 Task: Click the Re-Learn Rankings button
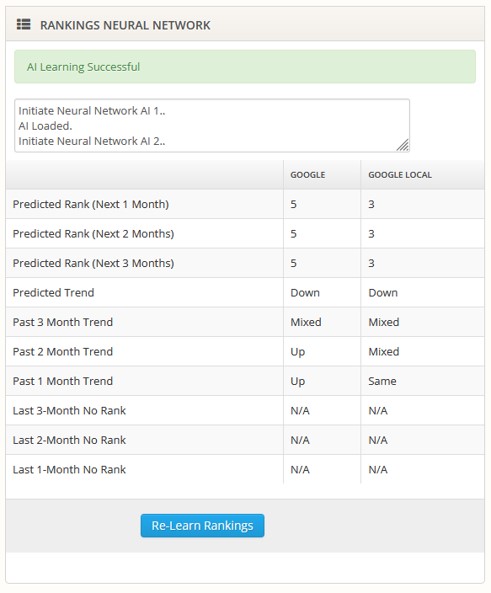click(202, 525)
